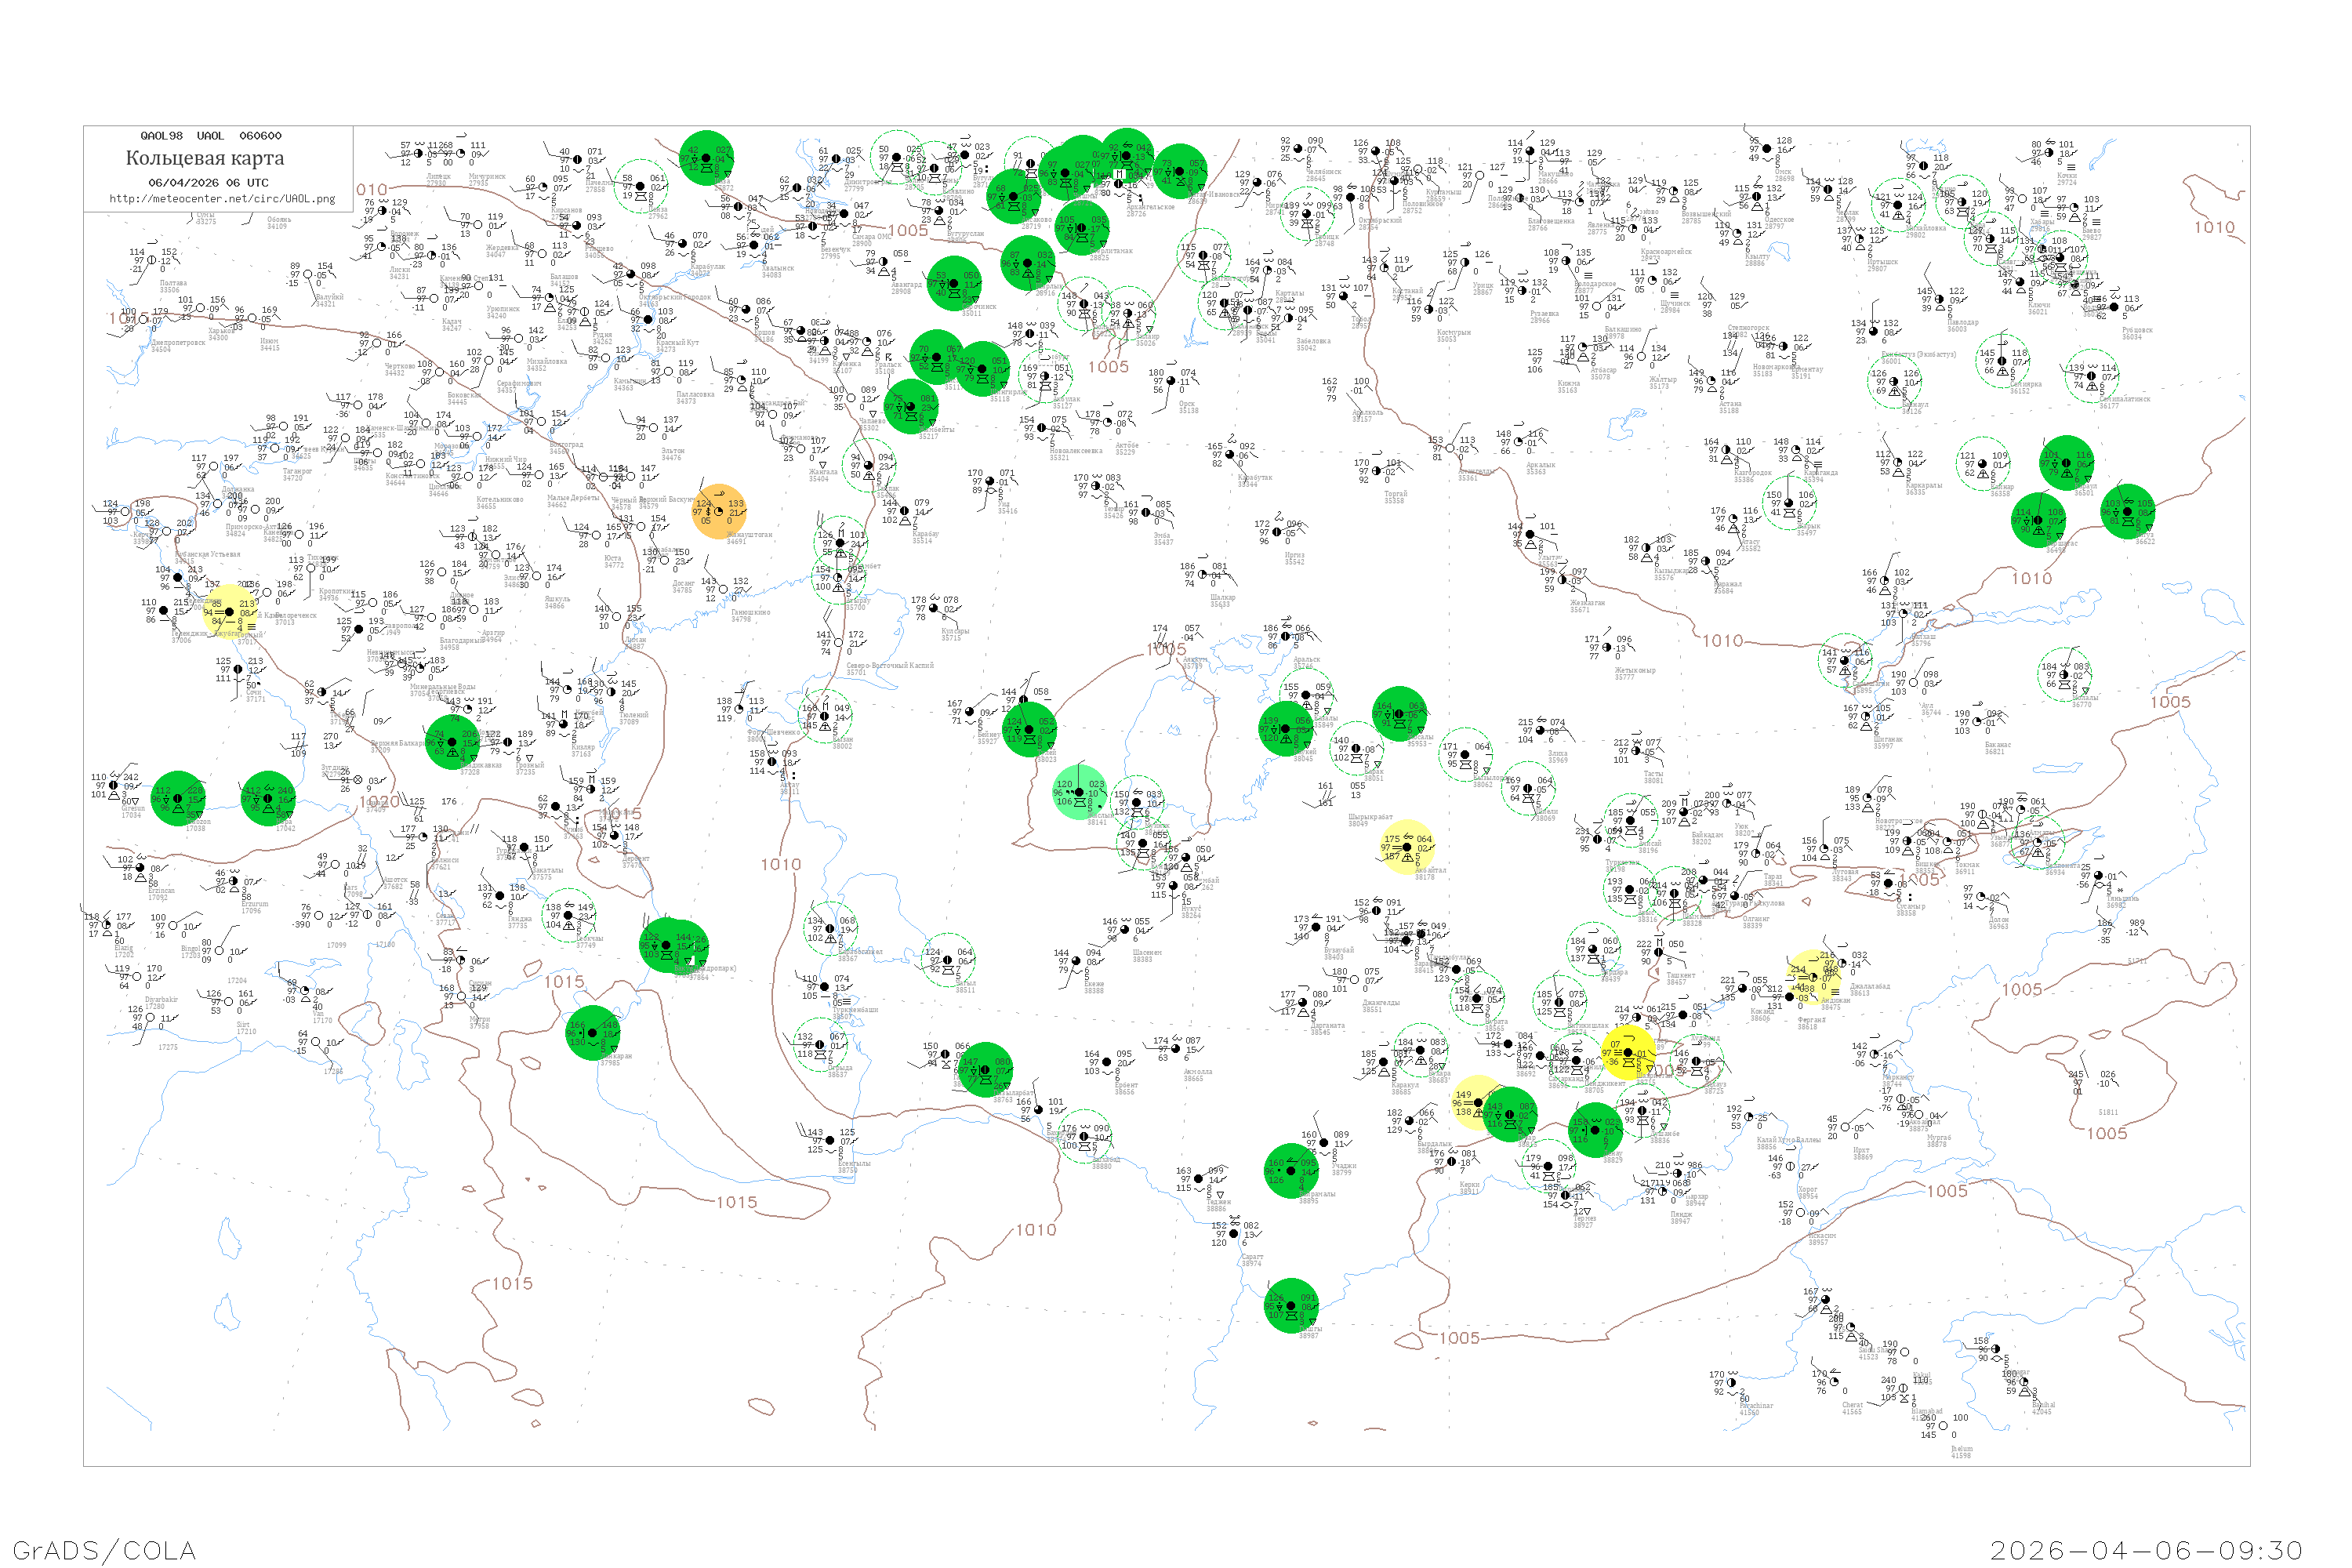This screenshot has height=1568, width=2352.
Task: Select the Воронеж station label
Action: 405,235
